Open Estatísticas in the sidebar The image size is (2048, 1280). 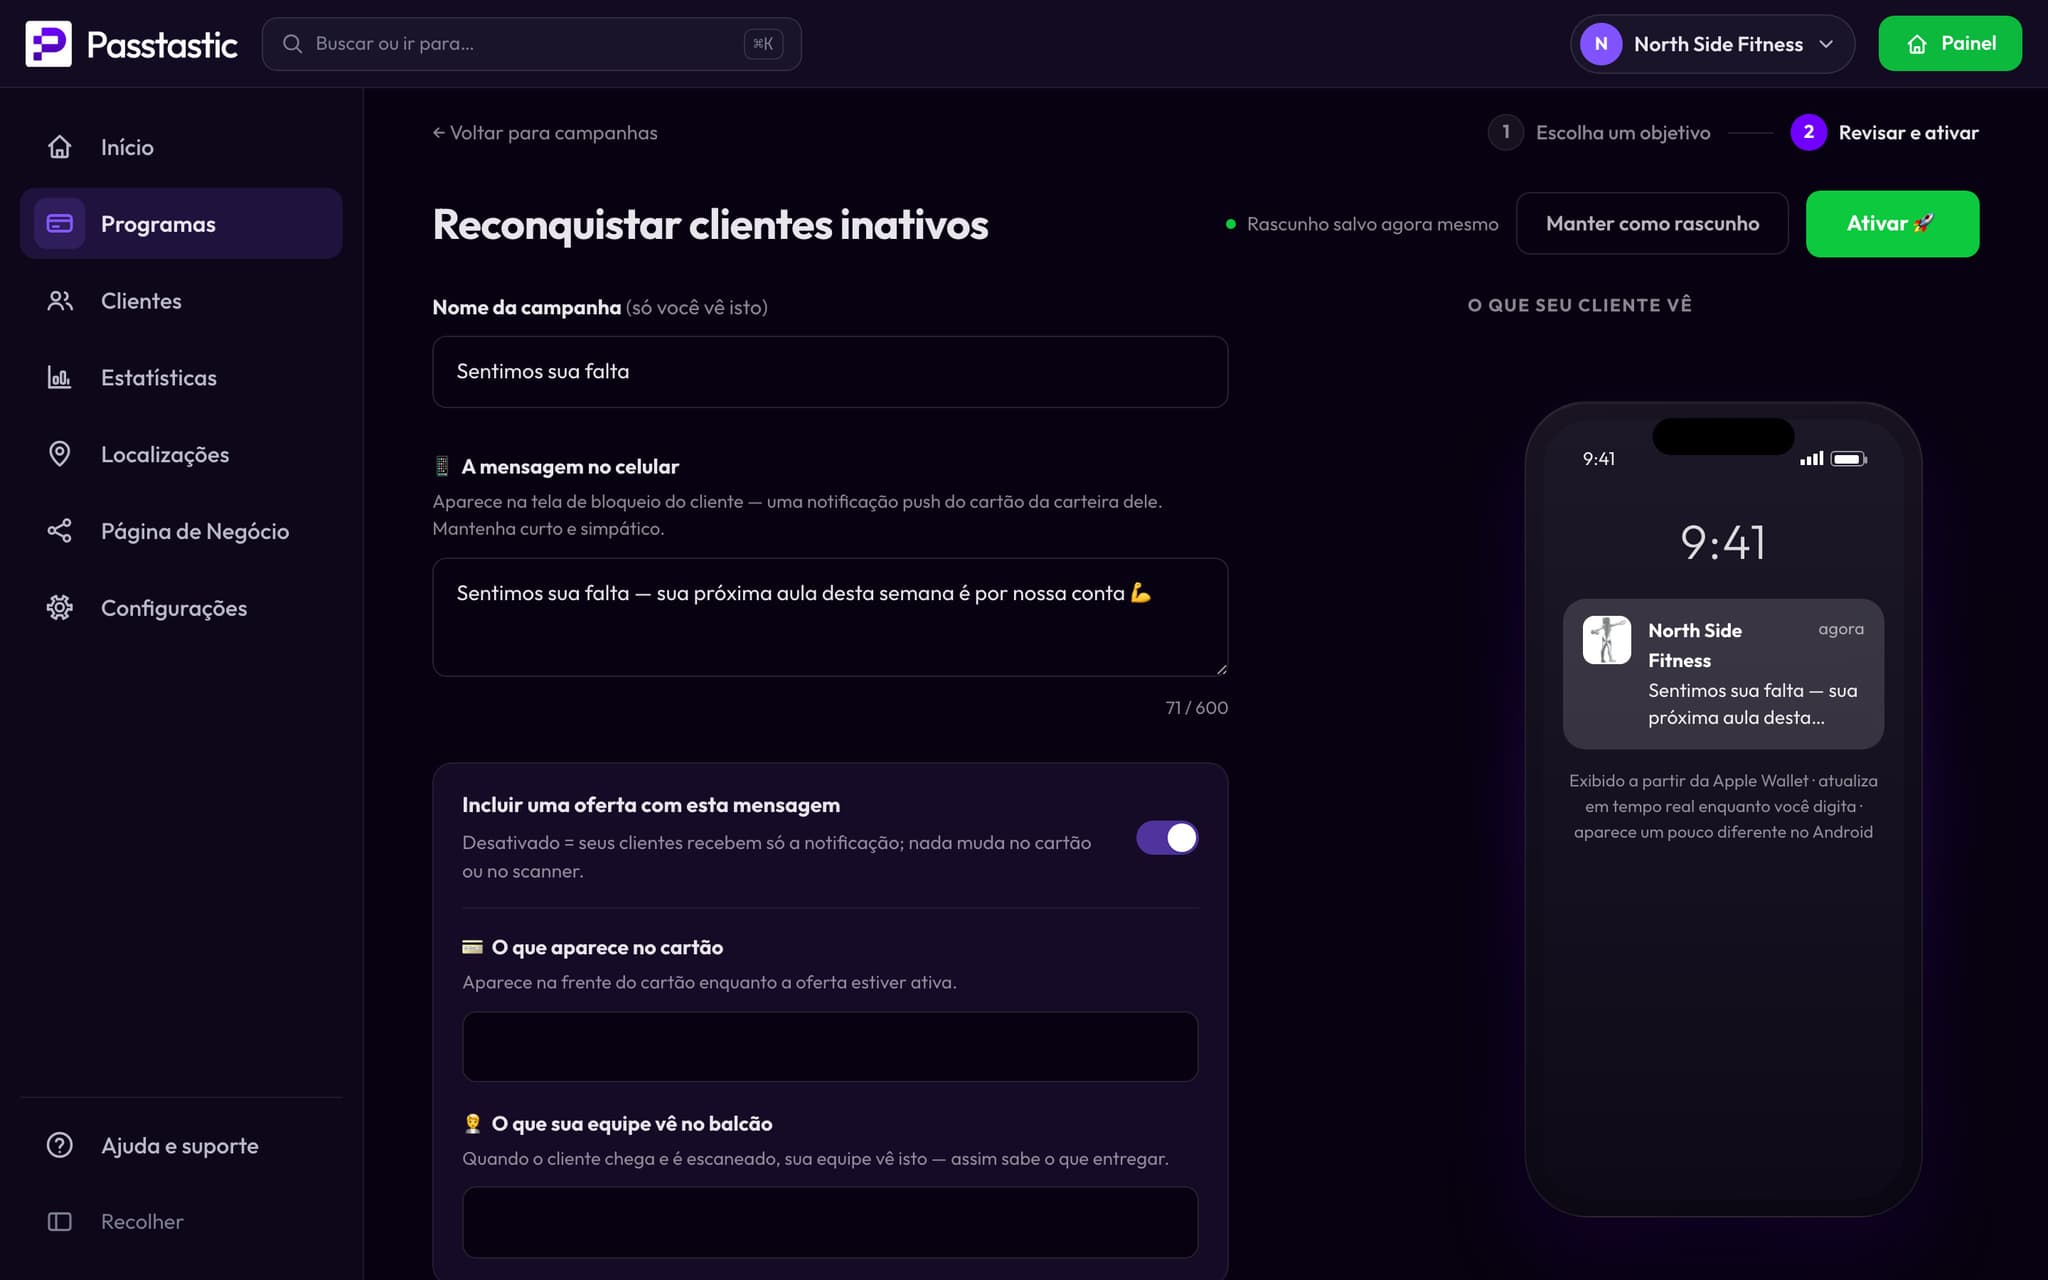click(x=181, y=378)
